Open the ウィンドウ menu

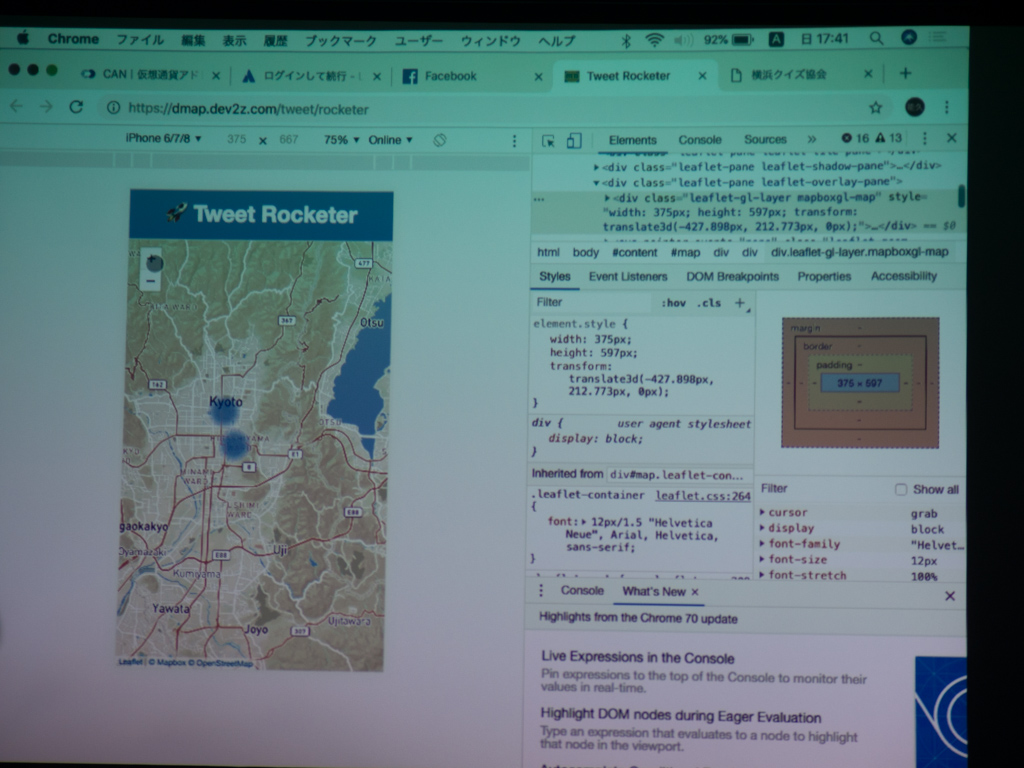pos(490,40)
